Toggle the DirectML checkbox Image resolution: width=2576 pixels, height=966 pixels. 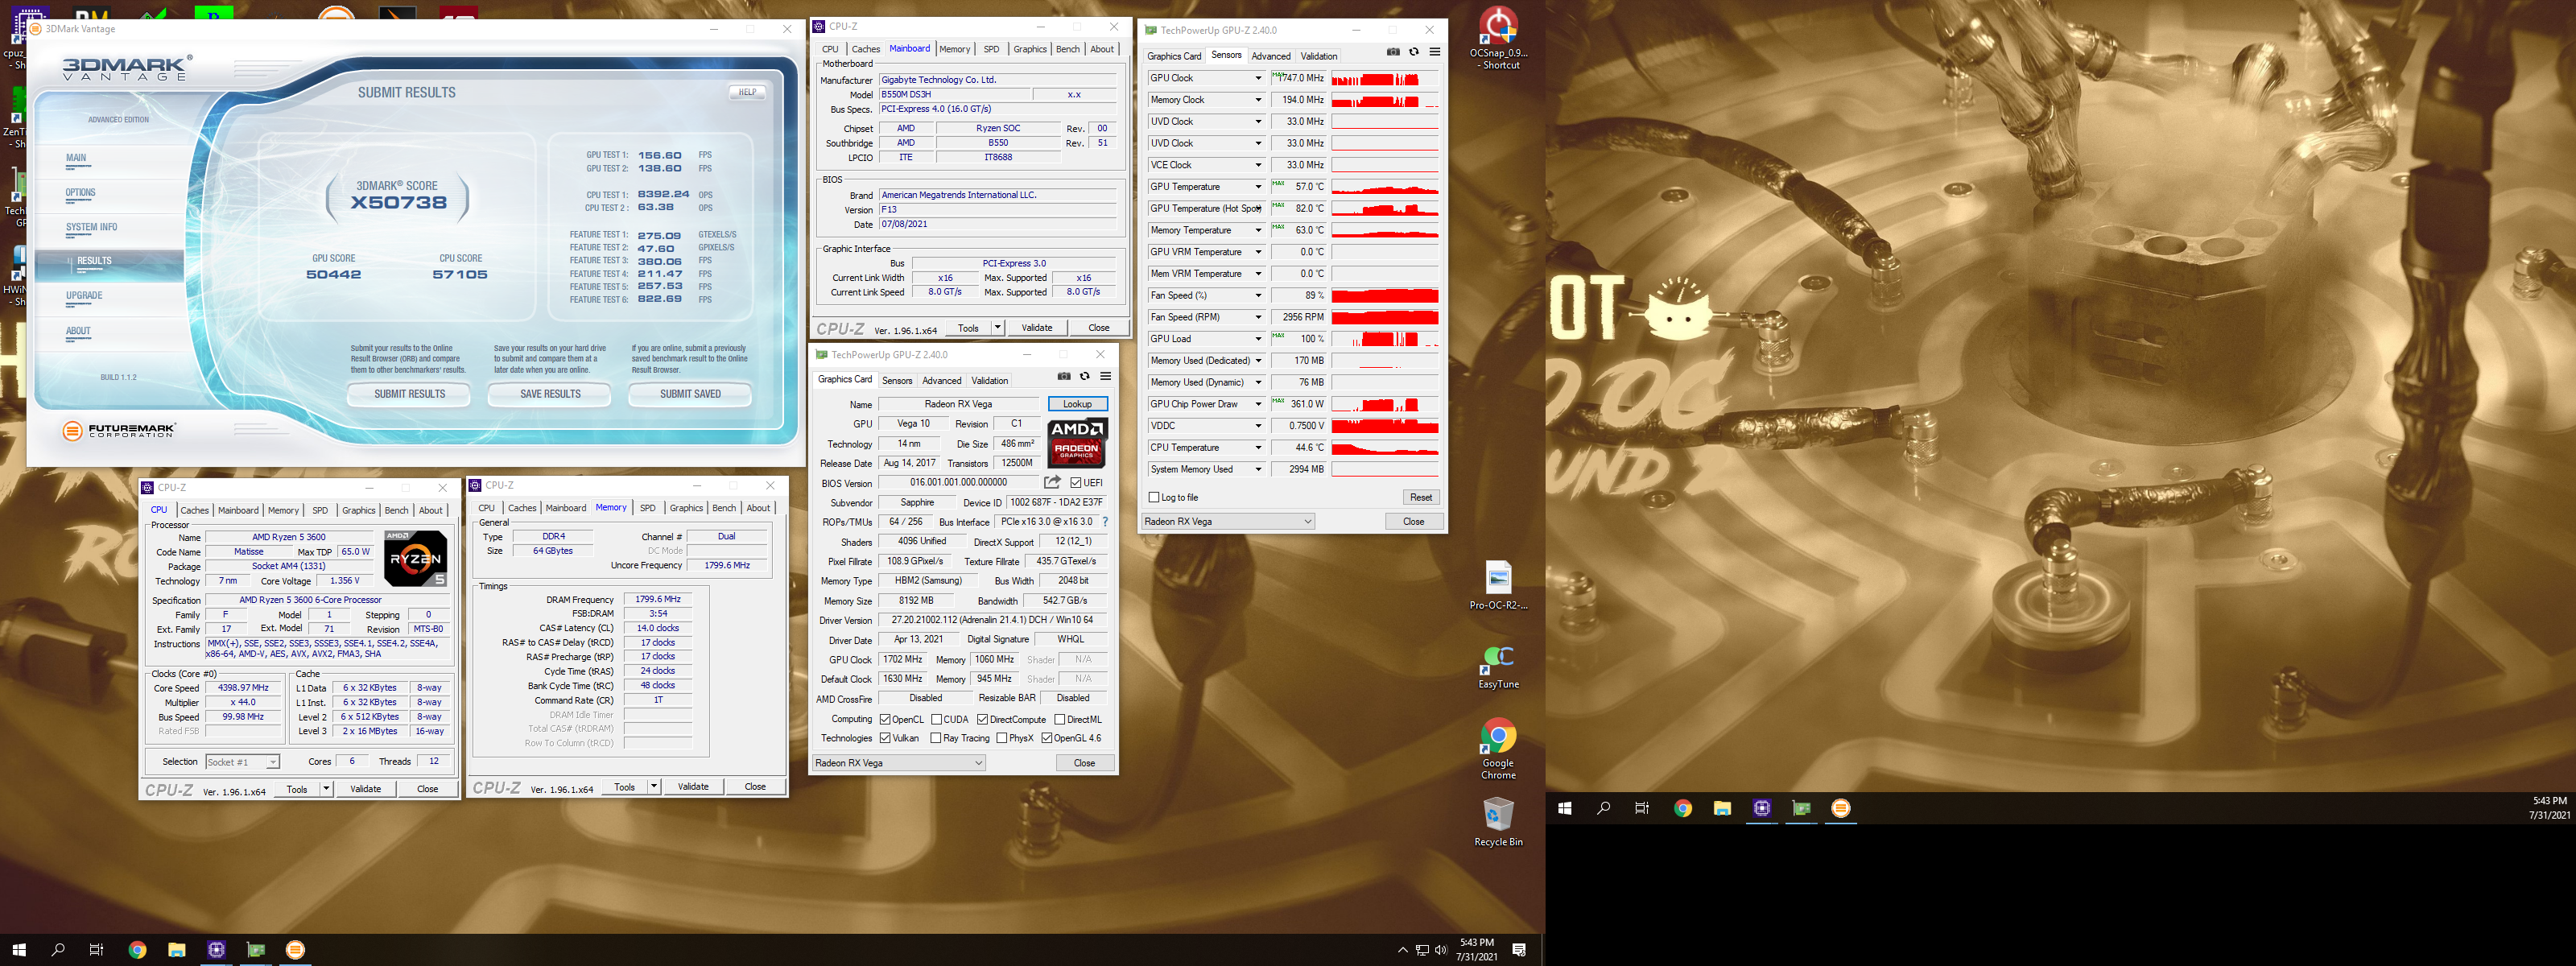tap(1059, 720)
